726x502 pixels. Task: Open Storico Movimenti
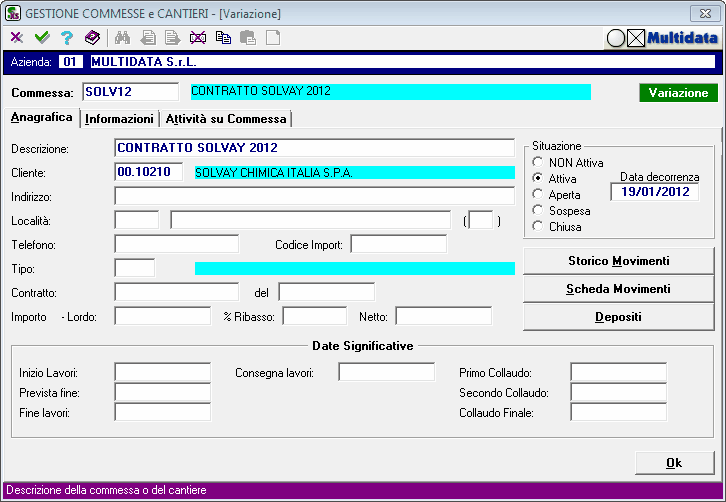pos(619,261)
